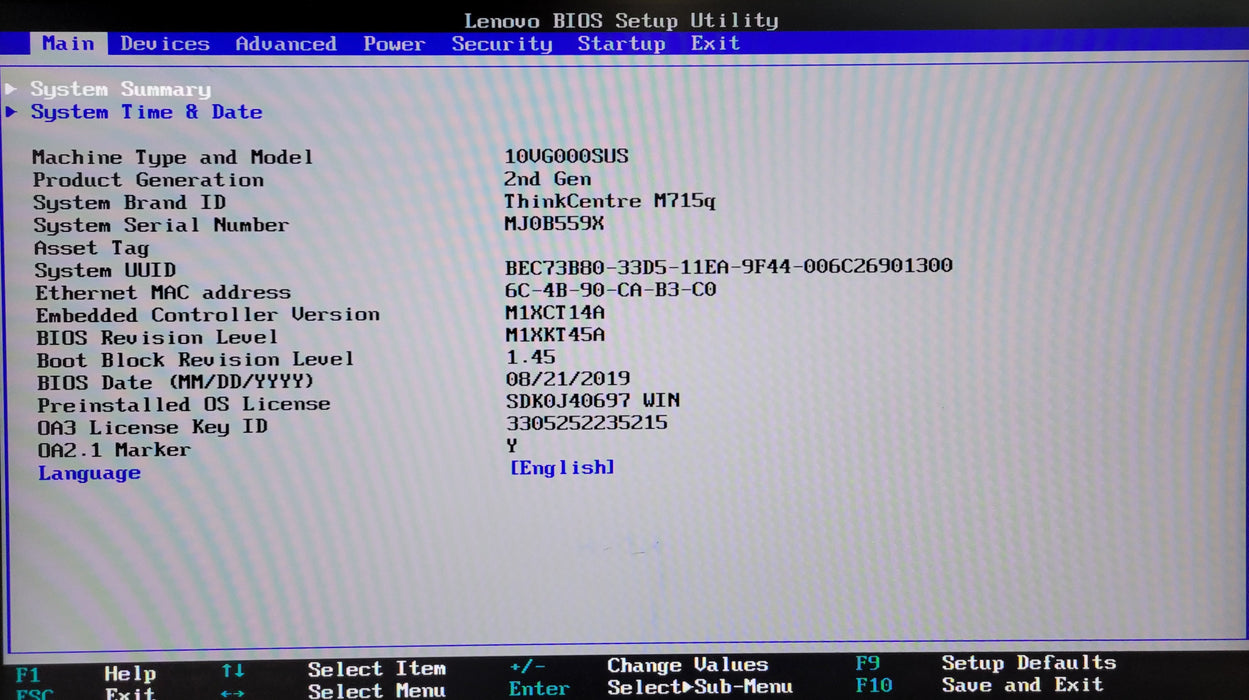
Task: Click the Lenovo BIOS Setup Utility title
Action: [x=621, y=20]
